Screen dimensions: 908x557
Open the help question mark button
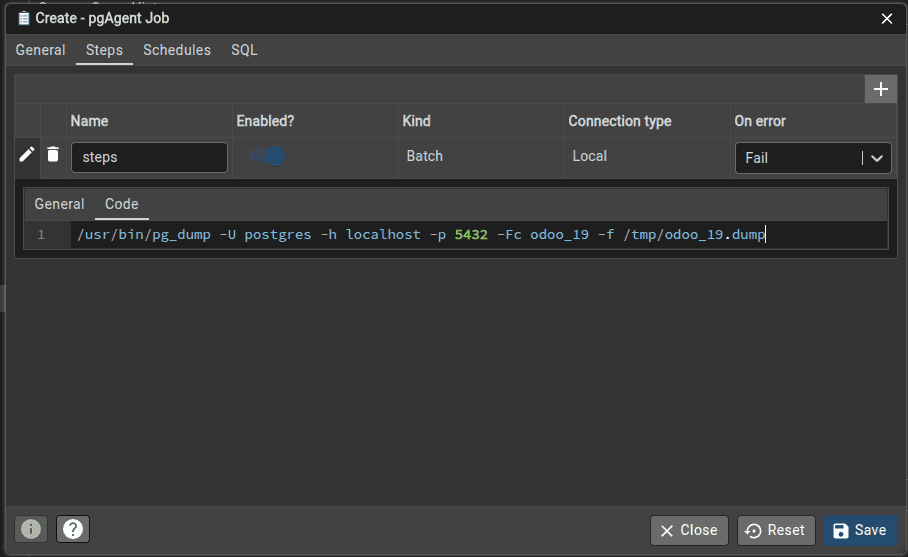(73, 529)
